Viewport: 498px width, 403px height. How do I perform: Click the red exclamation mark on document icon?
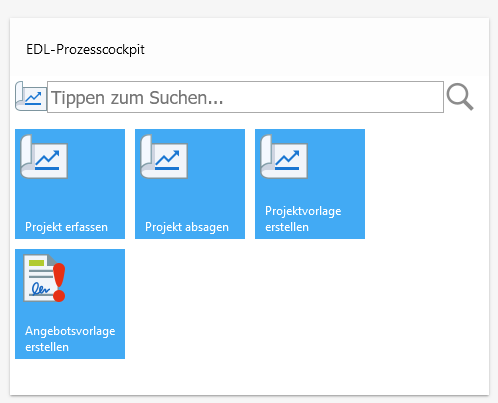pyautogui.click(x=59, y=283)
